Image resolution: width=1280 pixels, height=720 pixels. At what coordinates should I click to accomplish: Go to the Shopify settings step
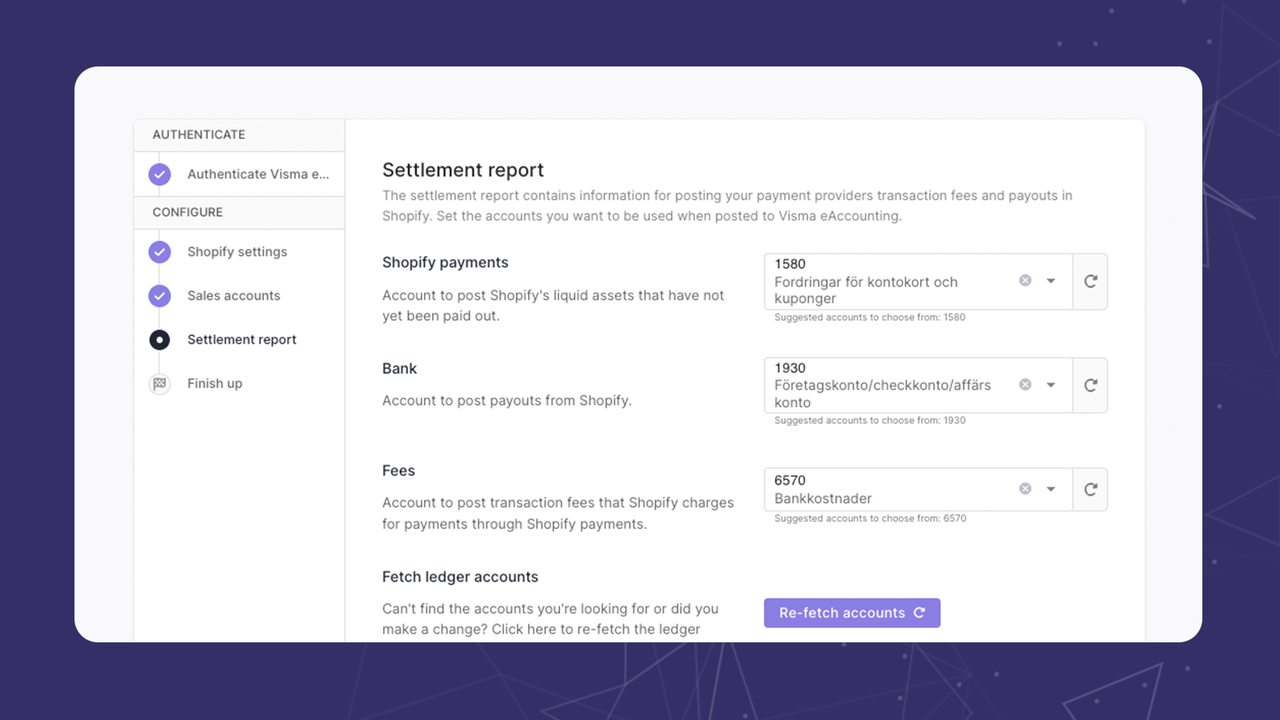click(x=237, y=252)
